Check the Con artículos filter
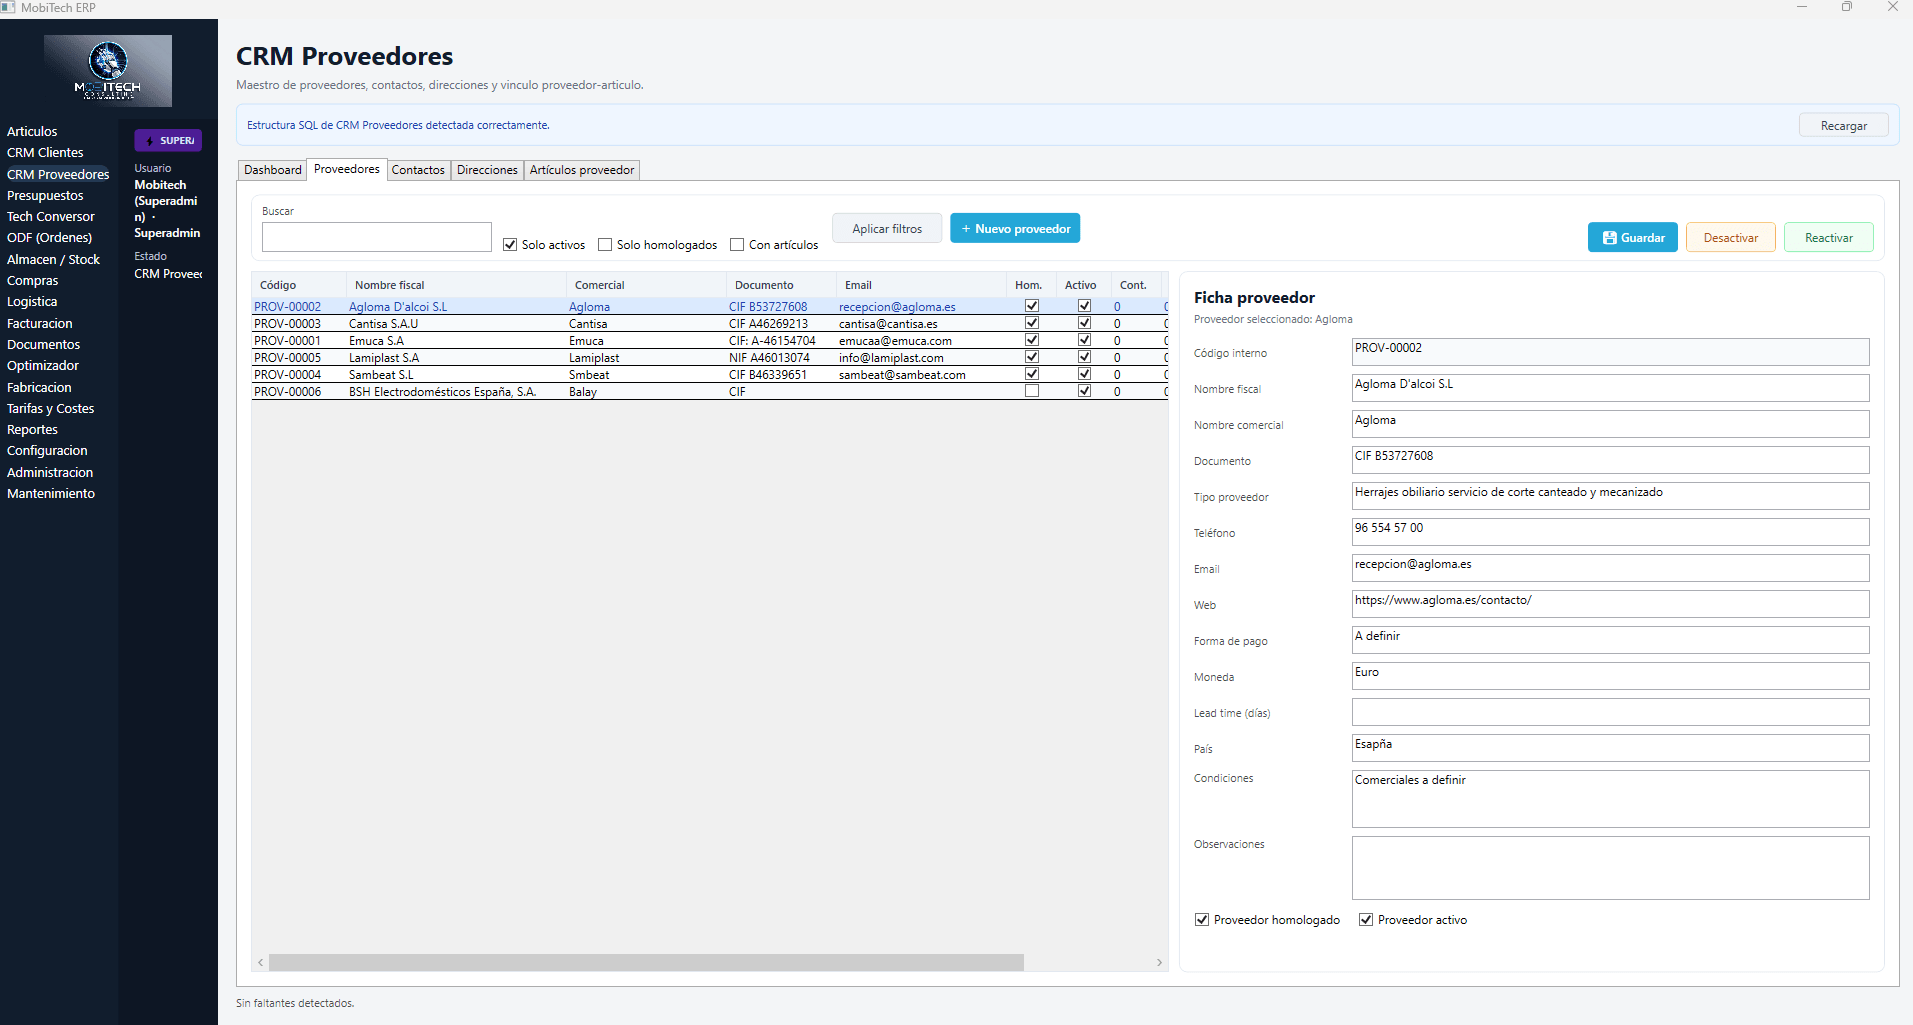Image resolution: width=1913 pixels, height=1025 pixels. (x=737, y=244)
